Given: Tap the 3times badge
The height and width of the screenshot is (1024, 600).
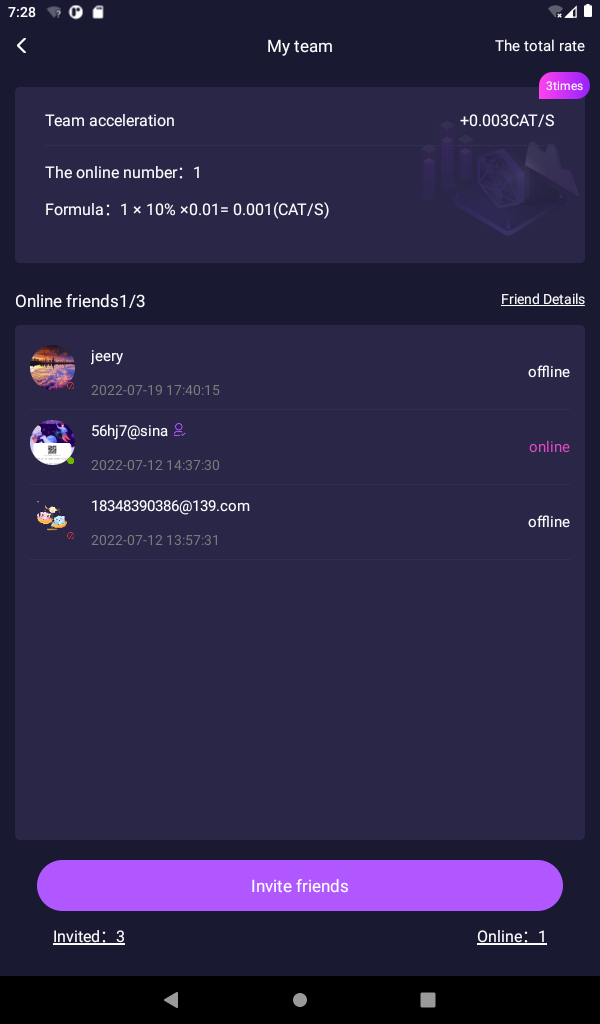Looking at the screenshot, I should click(x=564, y=86).
